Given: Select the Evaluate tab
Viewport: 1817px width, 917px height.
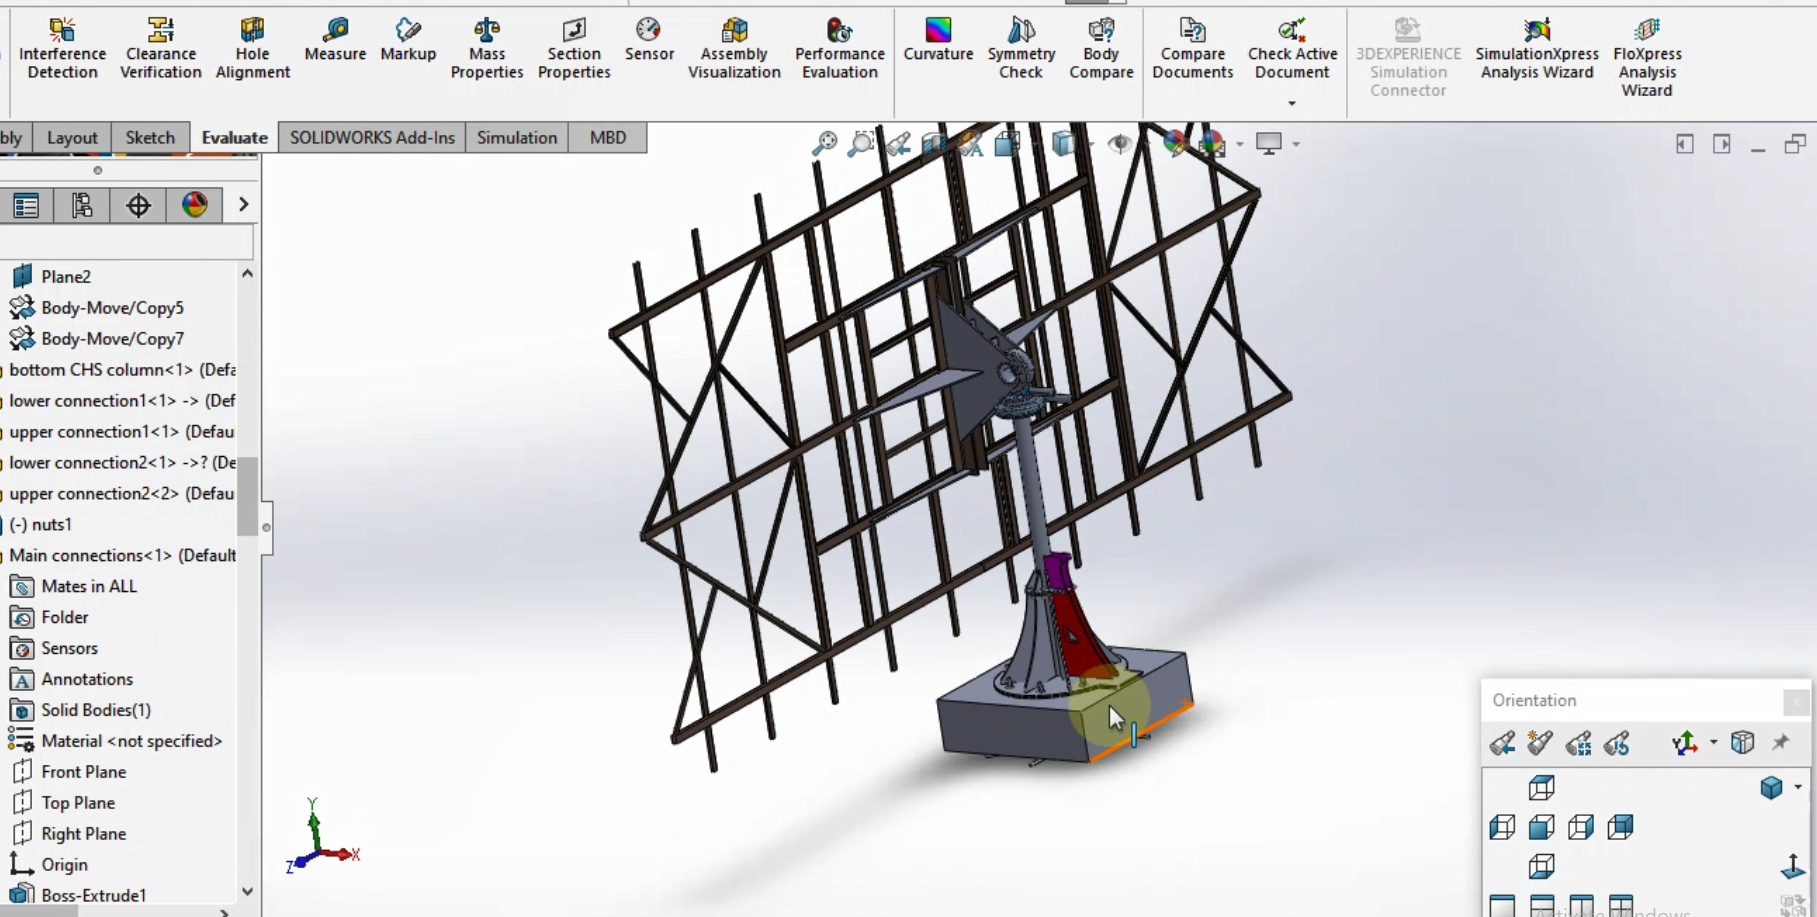Looking at the screenshot, I should click(x=234, y=137).
